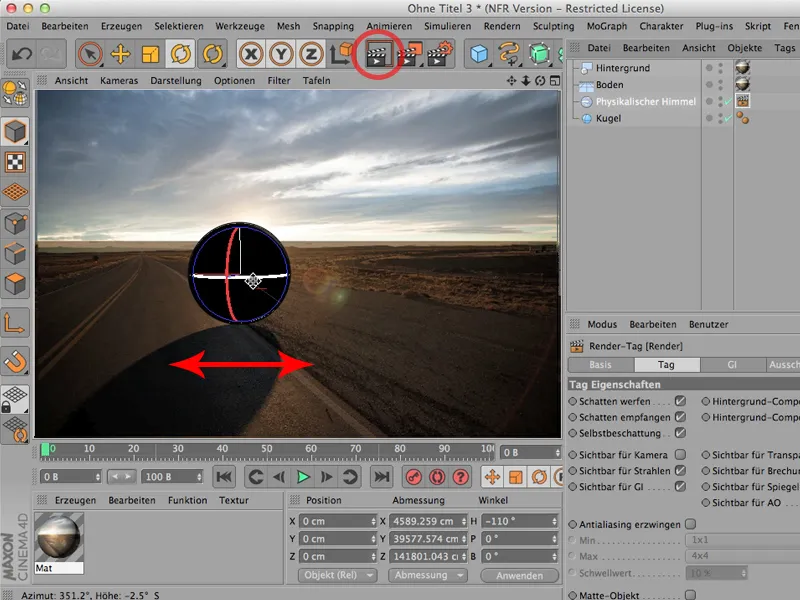Toggle world coordinate system icon
The width and height of the screenshot is (800, 600).
click(341, 54)
